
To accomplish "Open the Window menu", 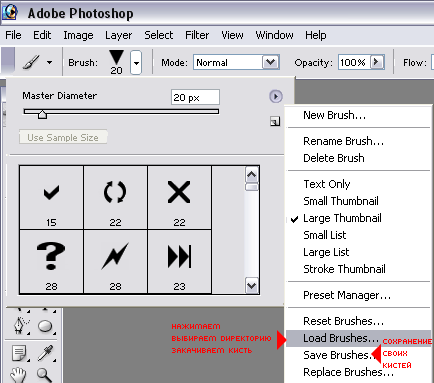I will point(274,35).
